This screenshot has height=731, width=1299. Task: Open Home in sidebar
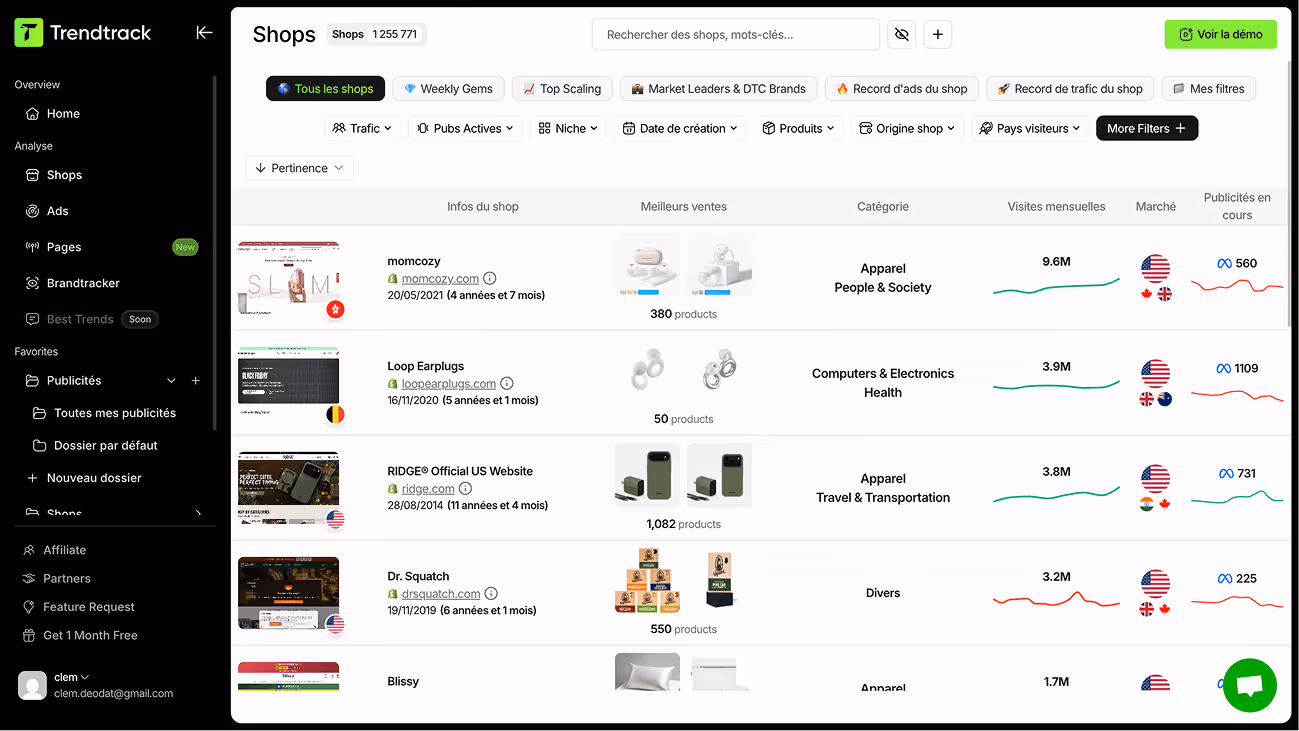[52, 114]
